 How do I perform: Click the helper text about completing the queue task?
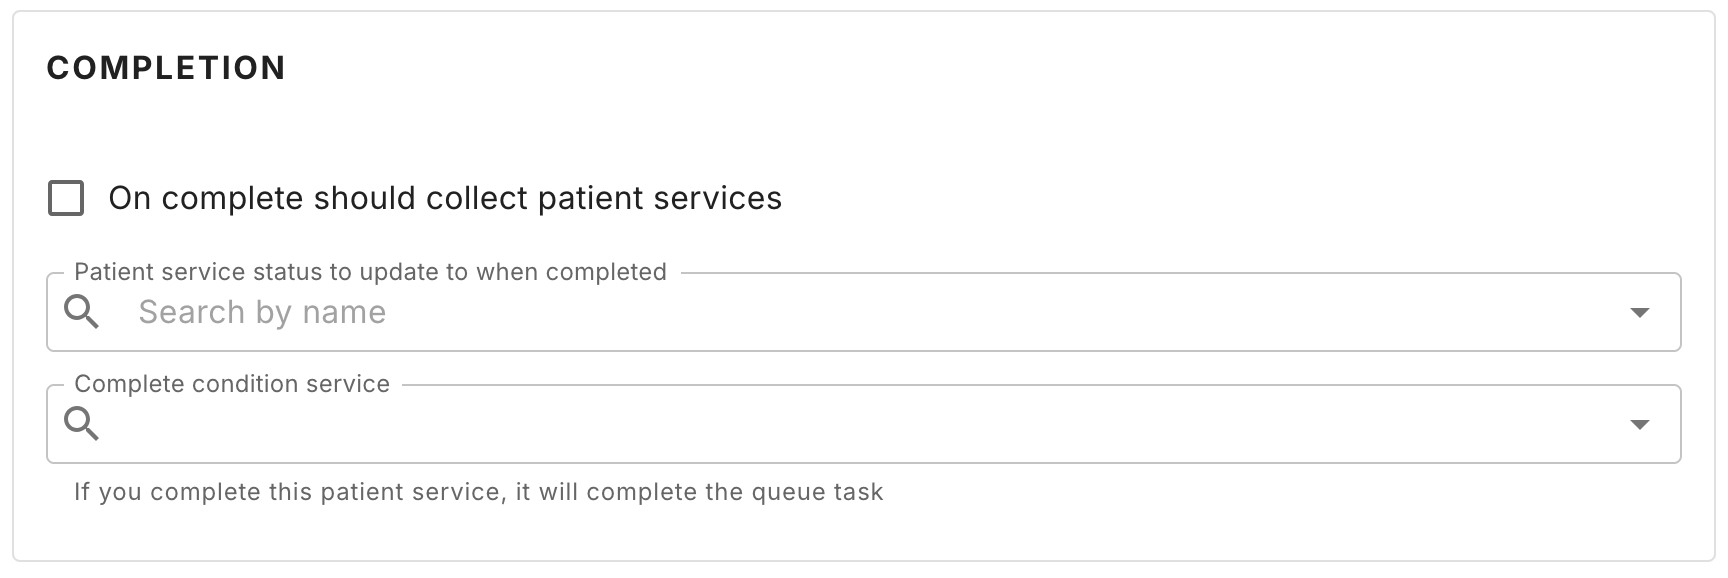pyautogui.click(x=478, y=492)
